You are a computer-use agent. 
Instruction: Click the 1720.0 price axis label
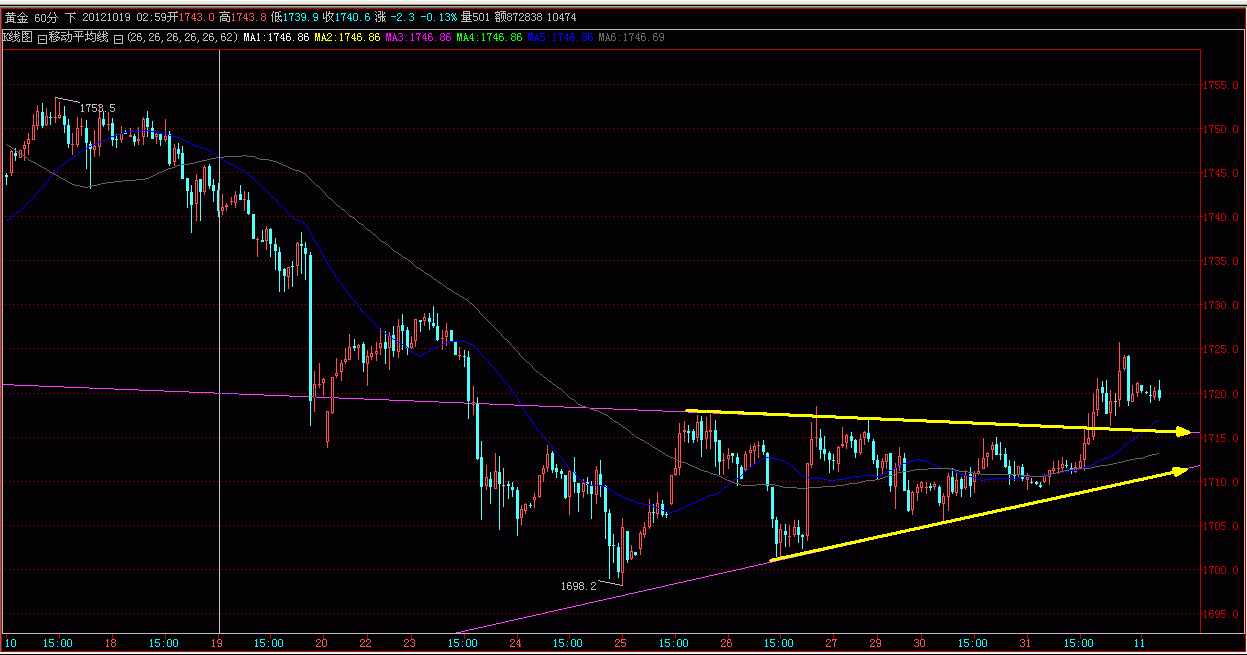(x=1220, y=394)
